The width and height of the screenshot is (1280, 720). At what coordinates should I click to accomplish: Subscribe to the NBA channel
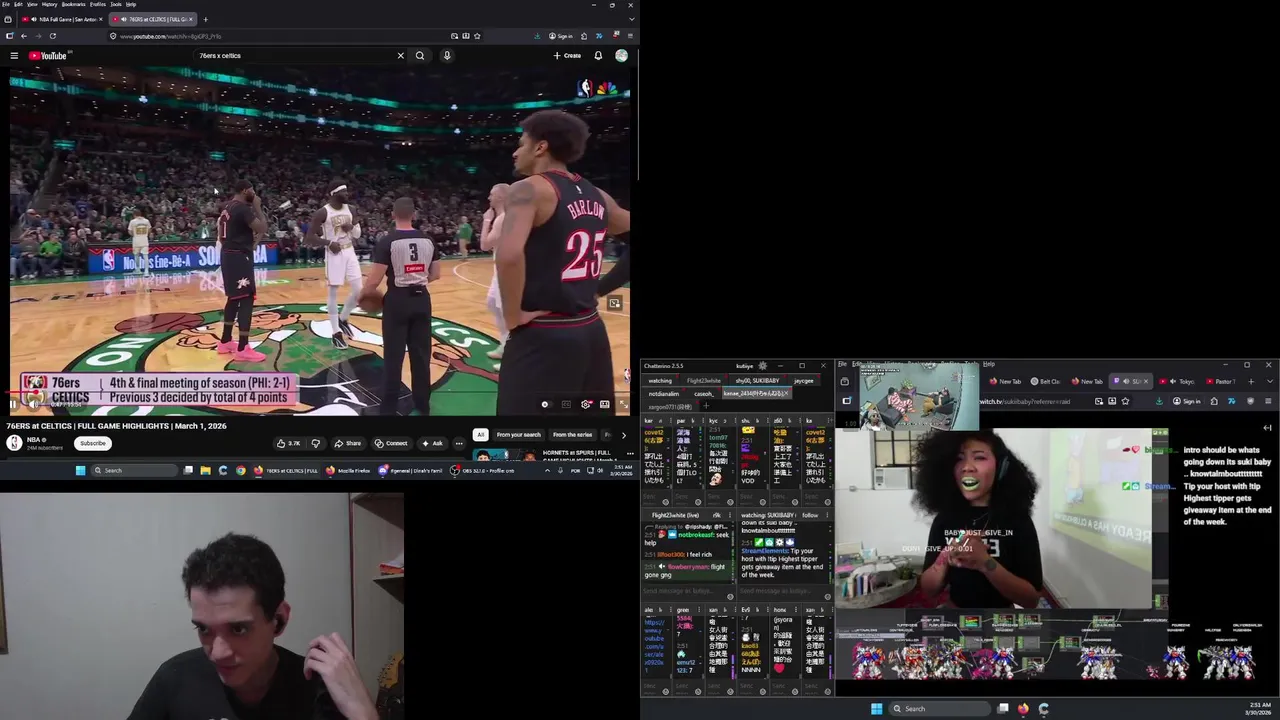tap(93, 443)
